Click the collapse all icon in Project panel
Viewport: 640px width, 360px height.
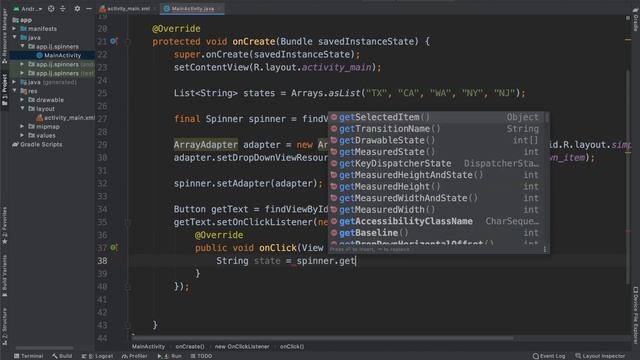(x=62, y=9)
